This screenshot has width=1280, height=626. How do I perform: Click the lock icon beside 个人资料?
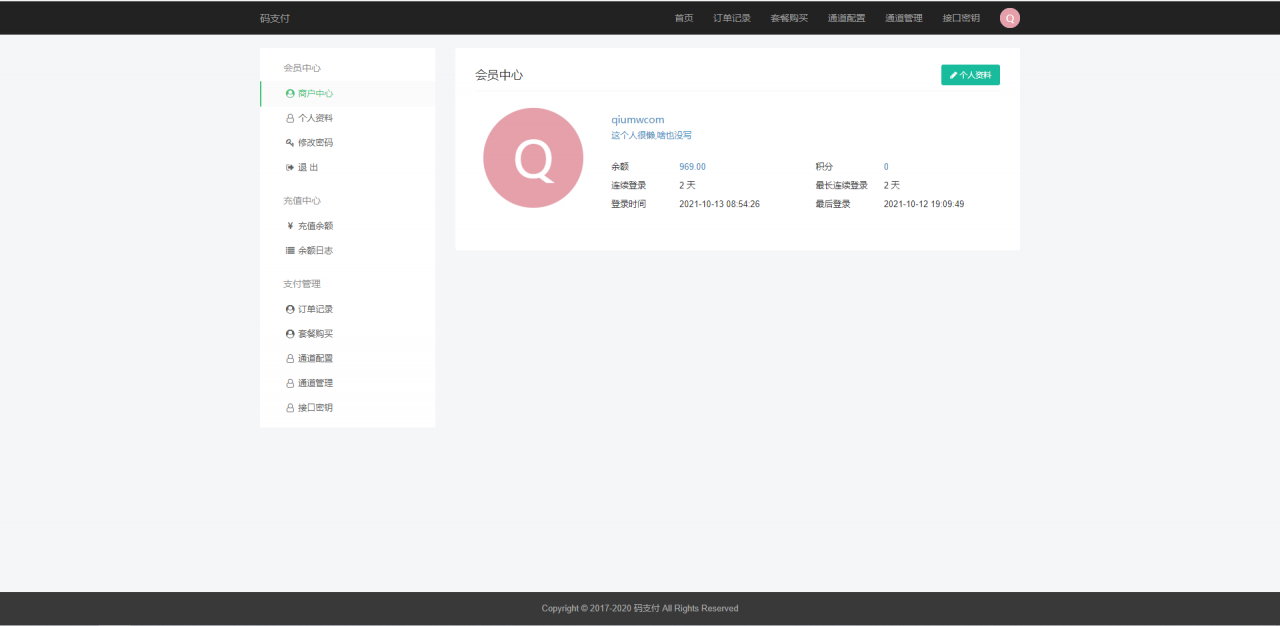pyautogui.click(x=290, y=118)
